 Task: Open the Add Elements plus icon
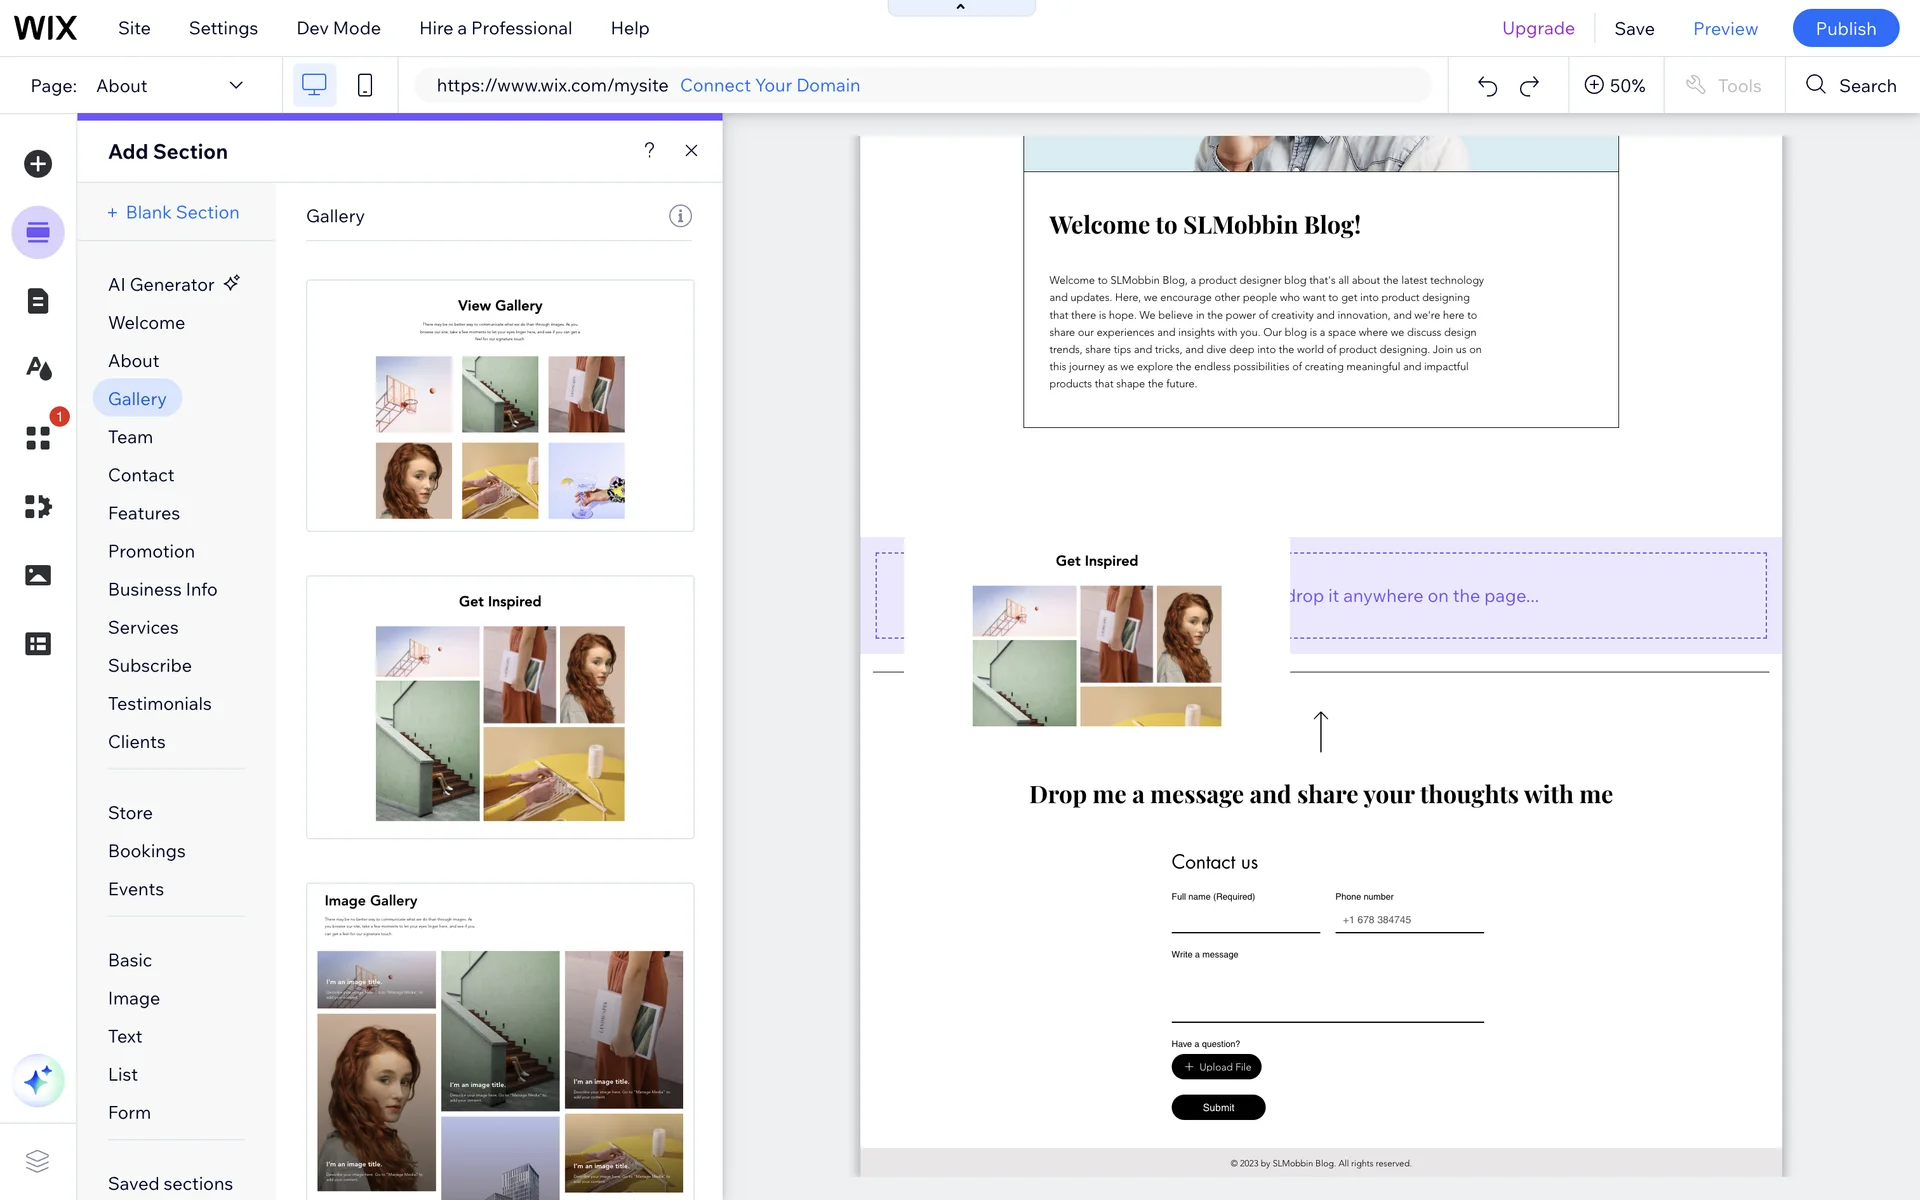coord(38,164)
